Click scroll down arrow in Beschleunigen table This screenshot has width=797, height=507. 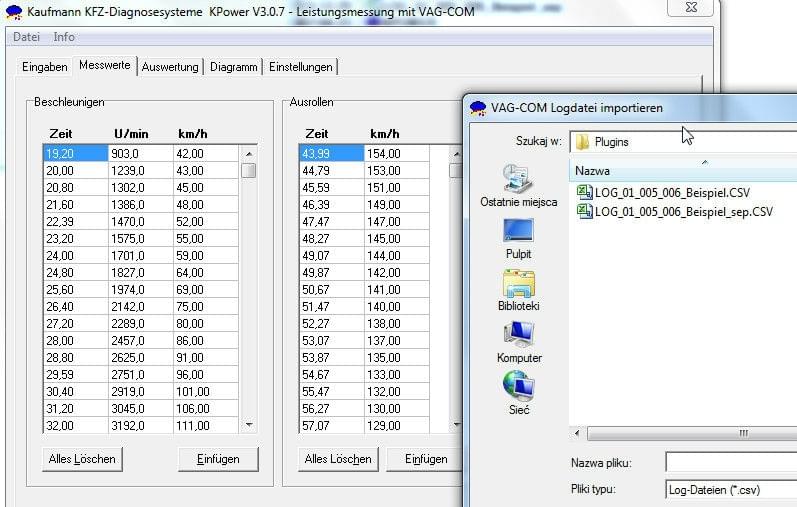tap(249, 425)
